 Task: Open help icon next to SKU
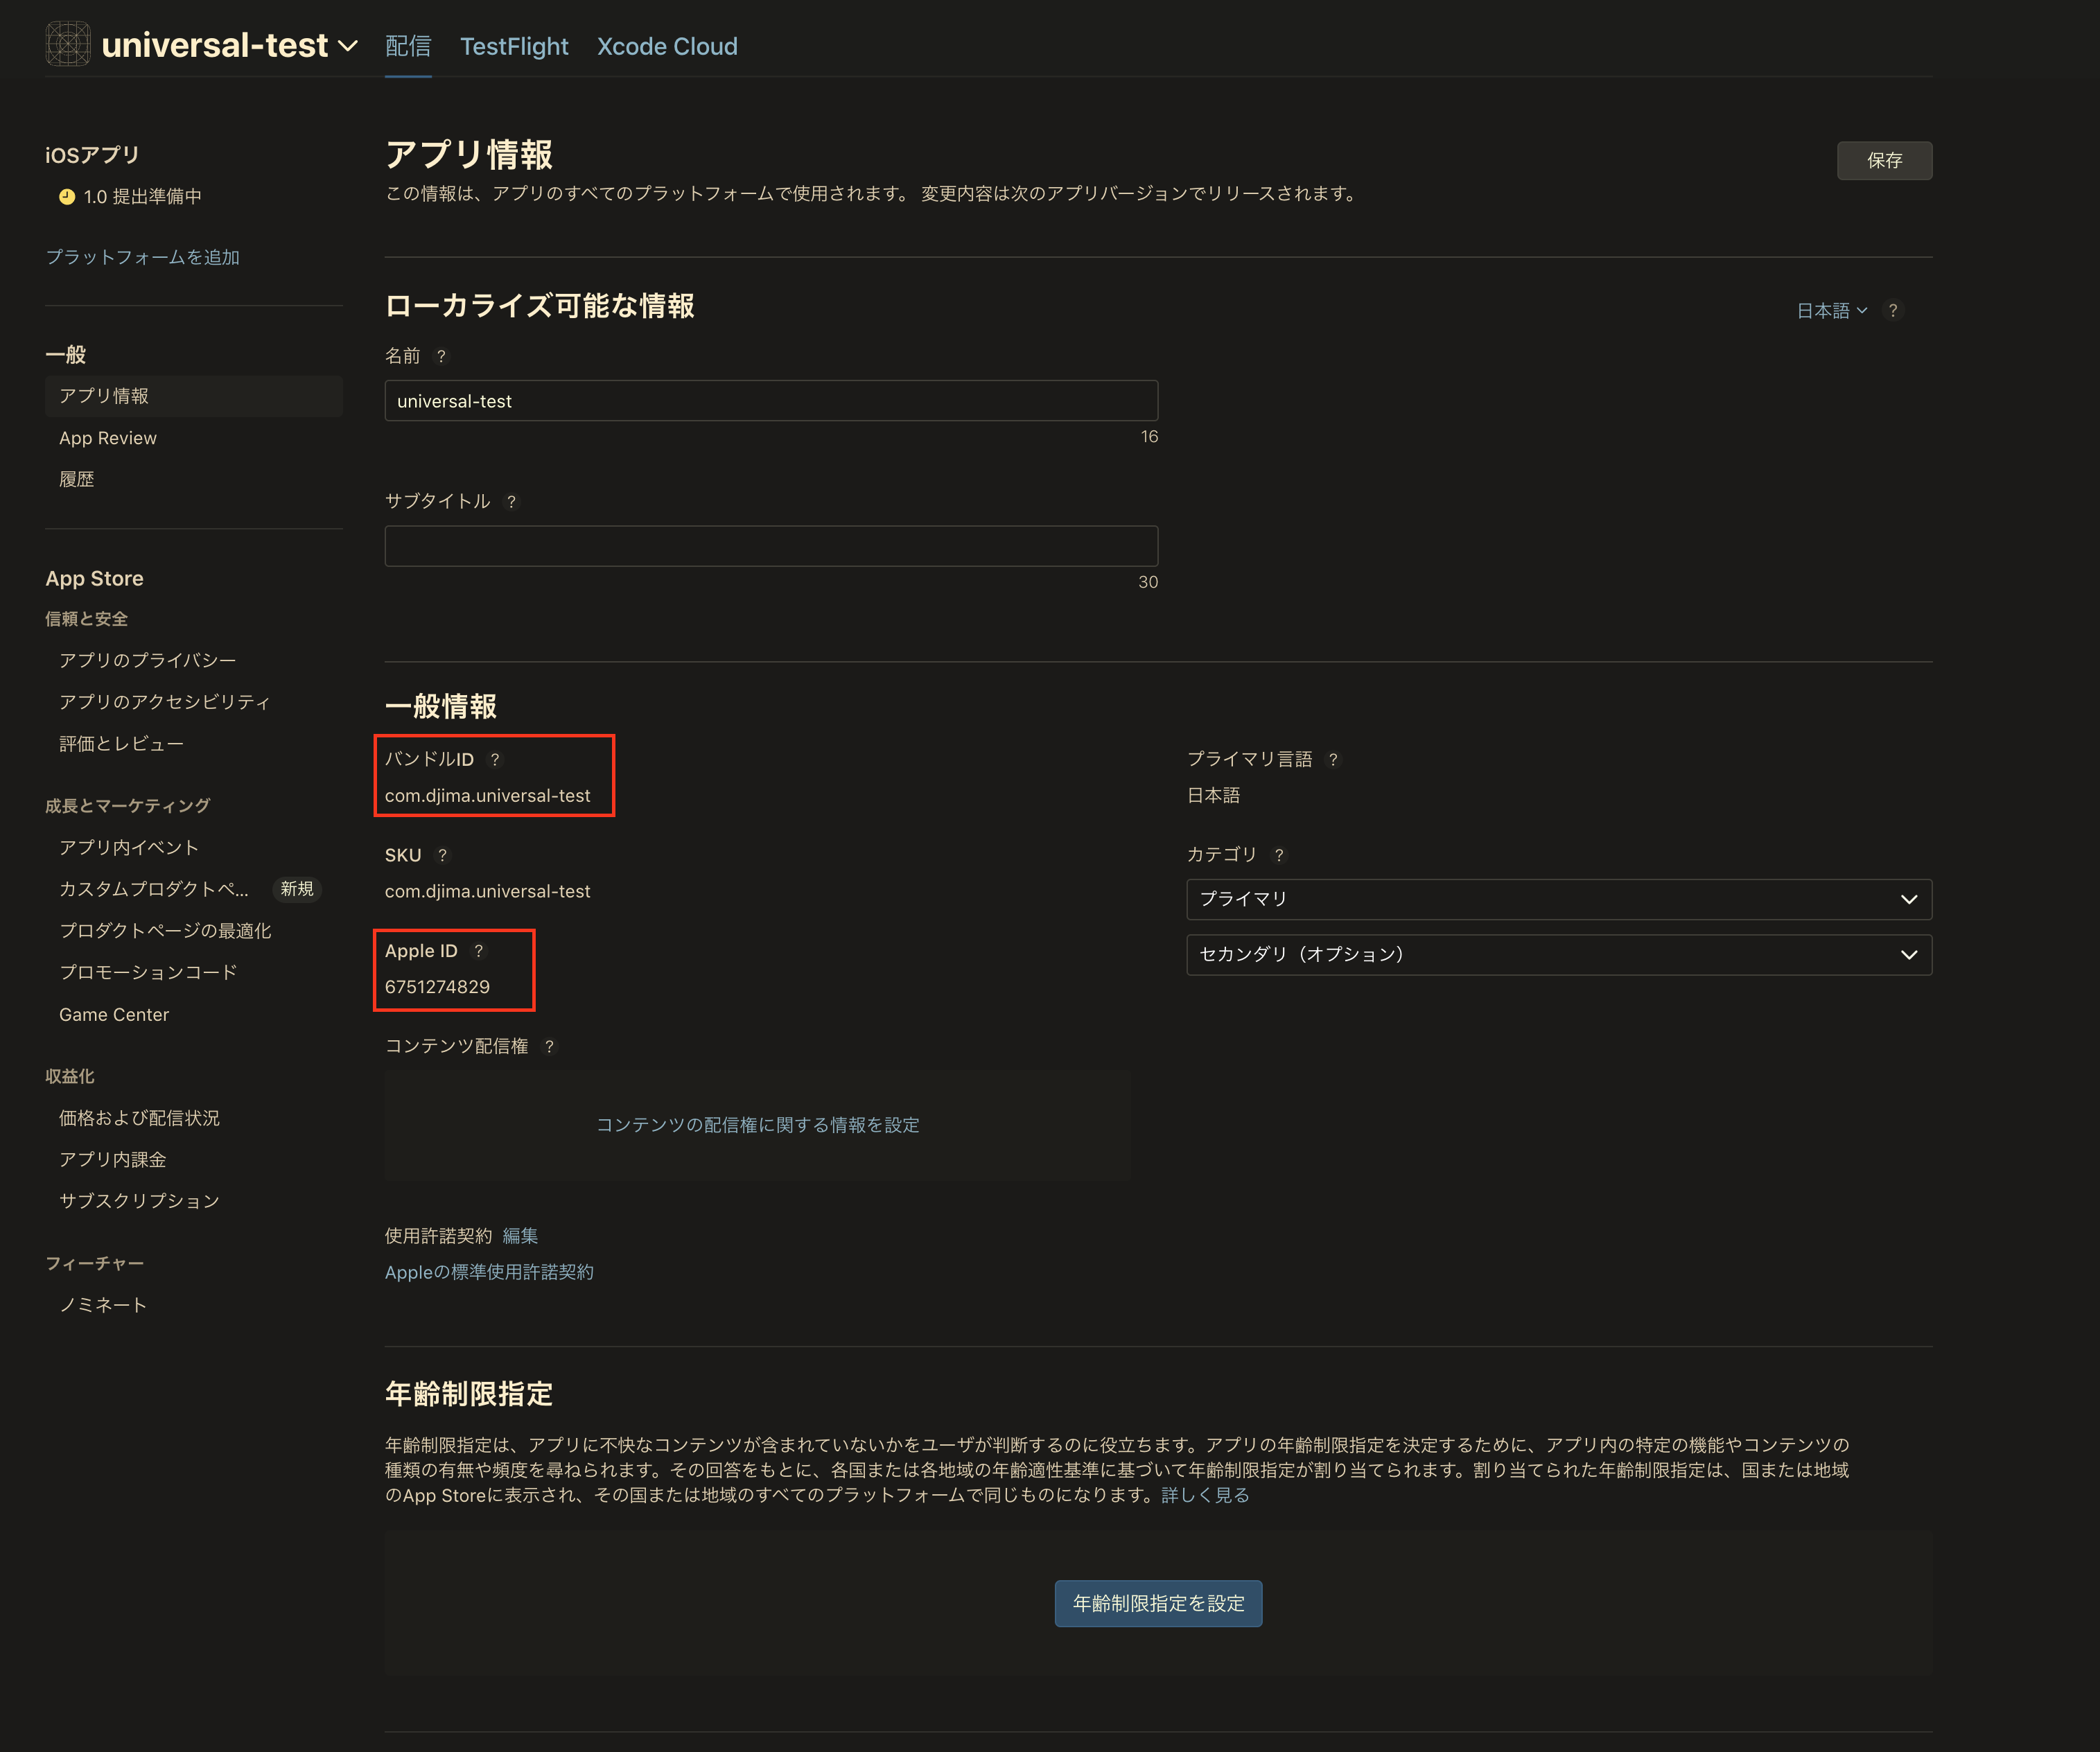click(442, 855)
